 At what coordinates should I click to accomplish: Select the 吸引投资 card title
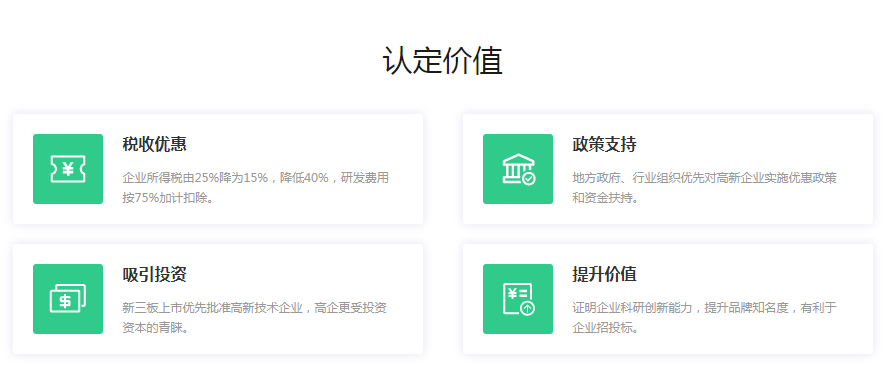click(x=154, y=274)
